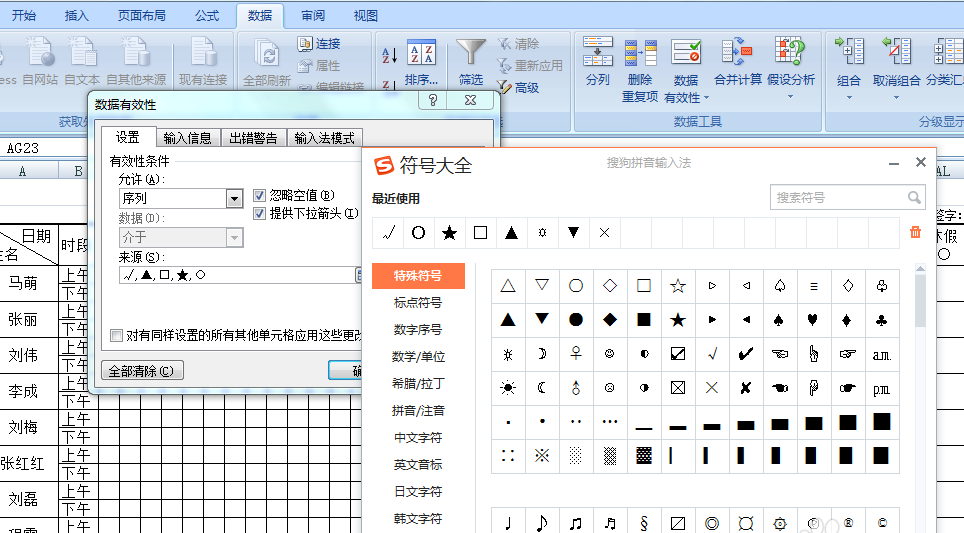Switch to the 开始 (Home) ribbon tab

[x=23, y=15]
